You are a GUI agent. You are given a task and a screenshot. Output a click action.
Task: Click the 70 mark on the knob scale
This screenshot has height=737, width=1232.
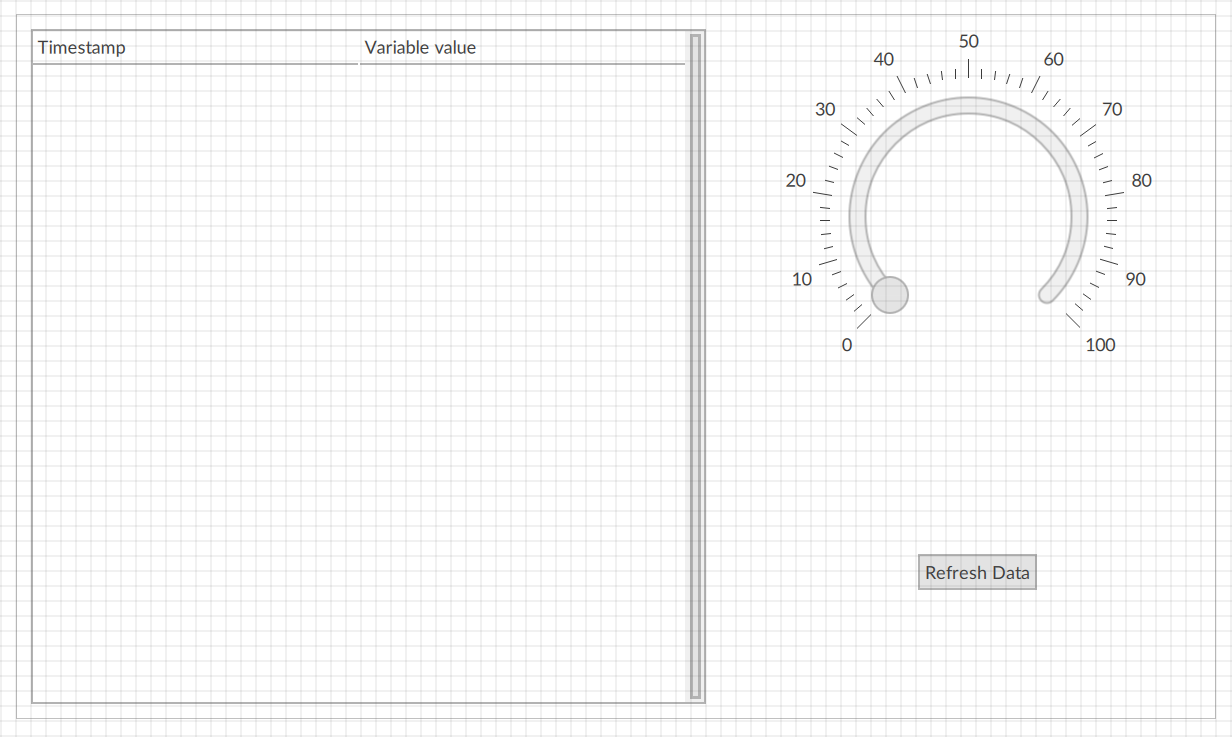[x=1112, y=109]
